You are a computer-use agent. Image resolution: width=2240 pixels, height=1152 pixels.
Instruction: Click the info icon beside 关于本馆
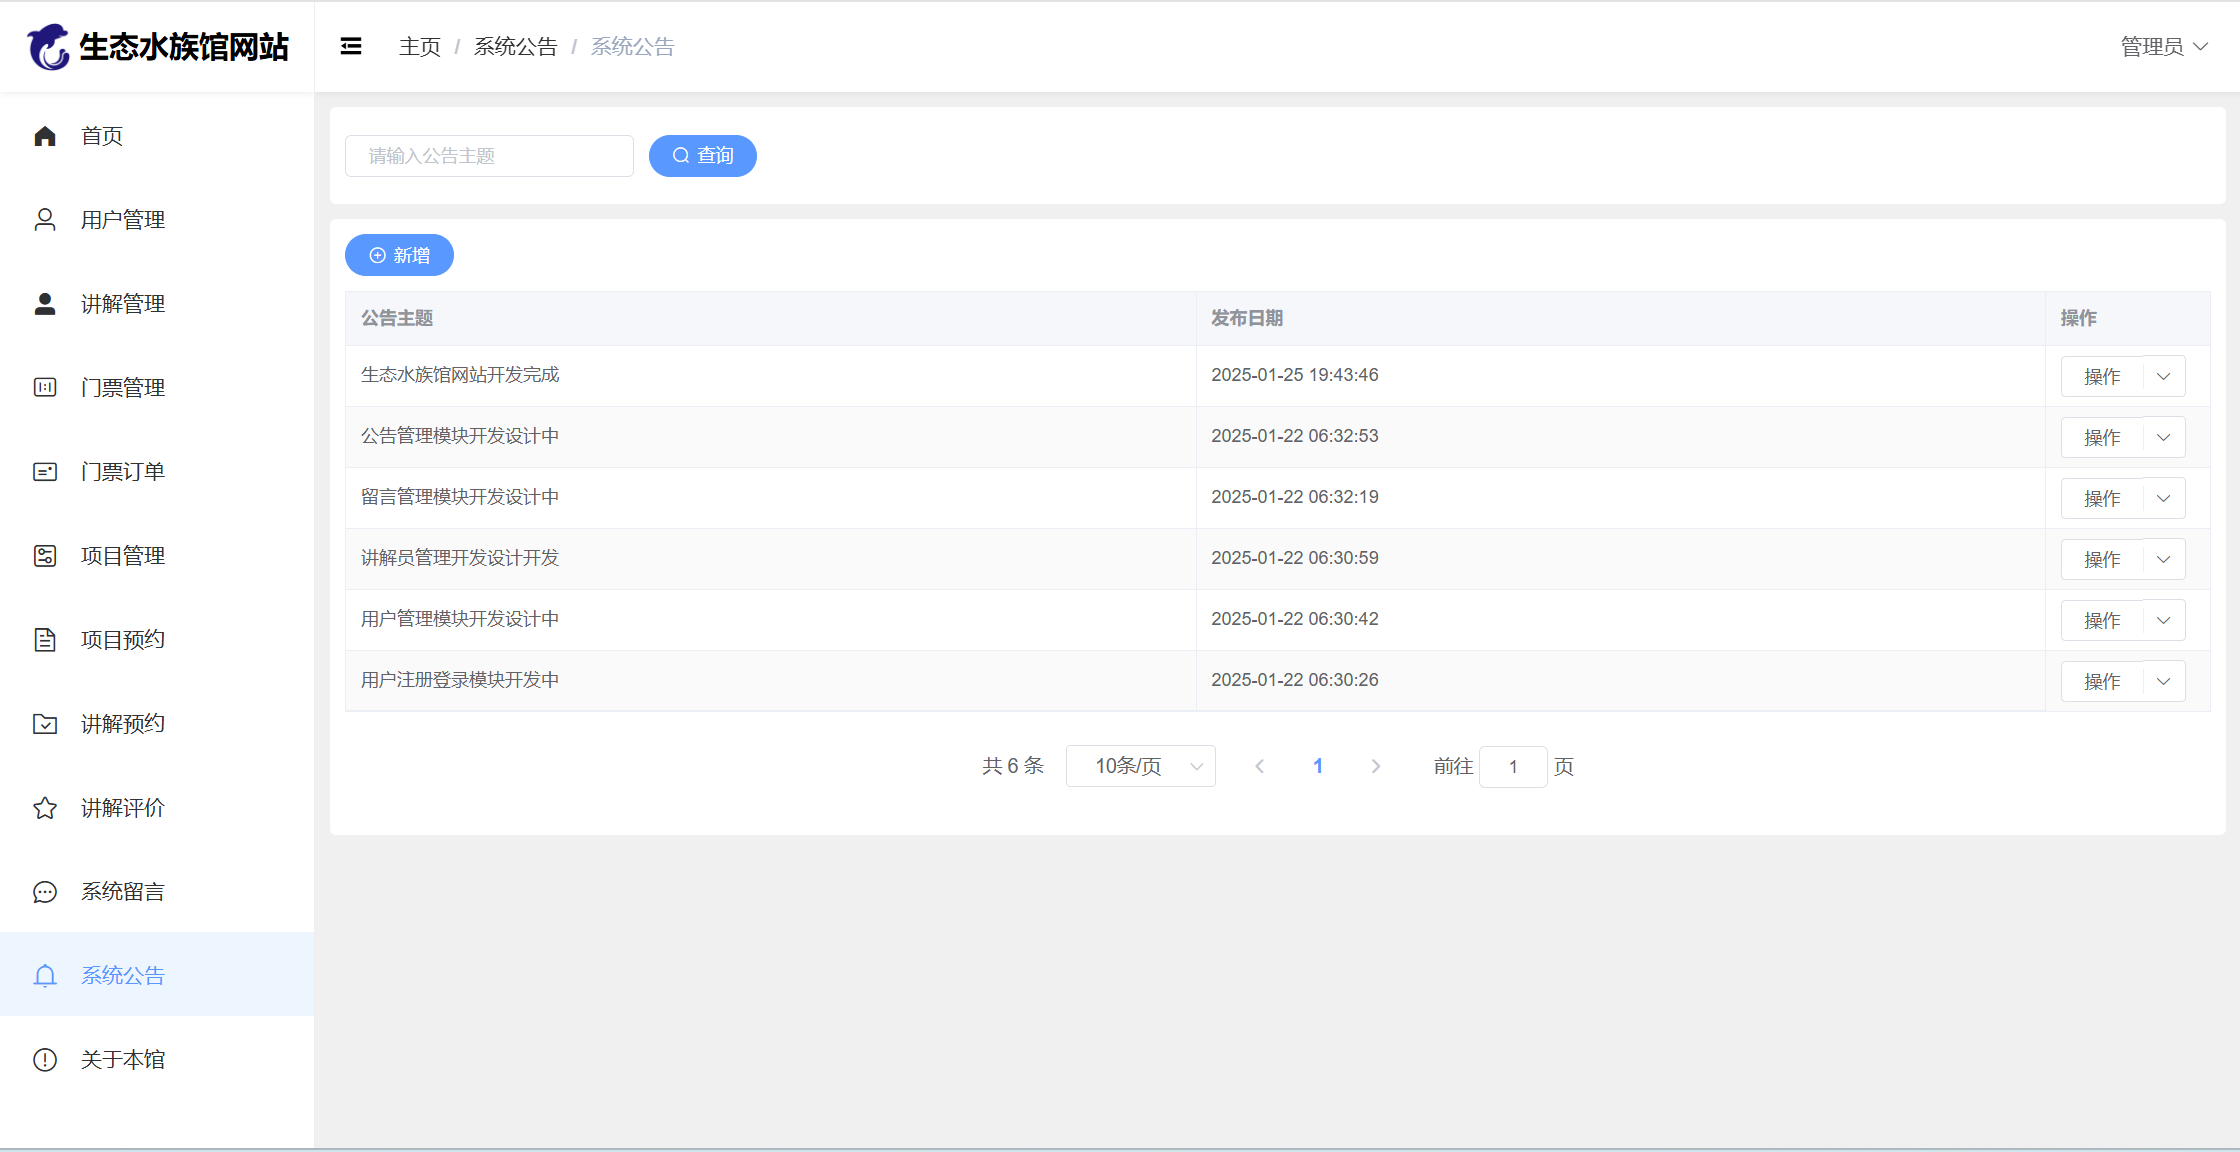click(45, 1060)
